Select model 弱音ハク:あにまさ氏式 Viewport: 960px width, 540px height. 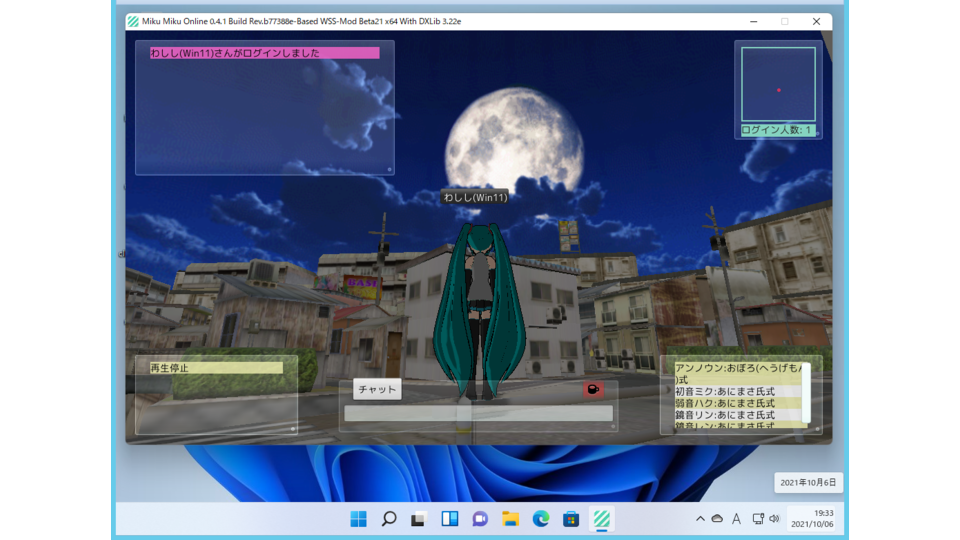coord(738,403)
